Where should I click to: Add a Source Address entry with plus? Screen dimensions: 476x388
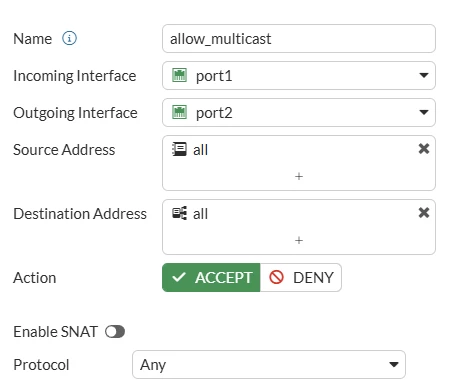(299, 176)
